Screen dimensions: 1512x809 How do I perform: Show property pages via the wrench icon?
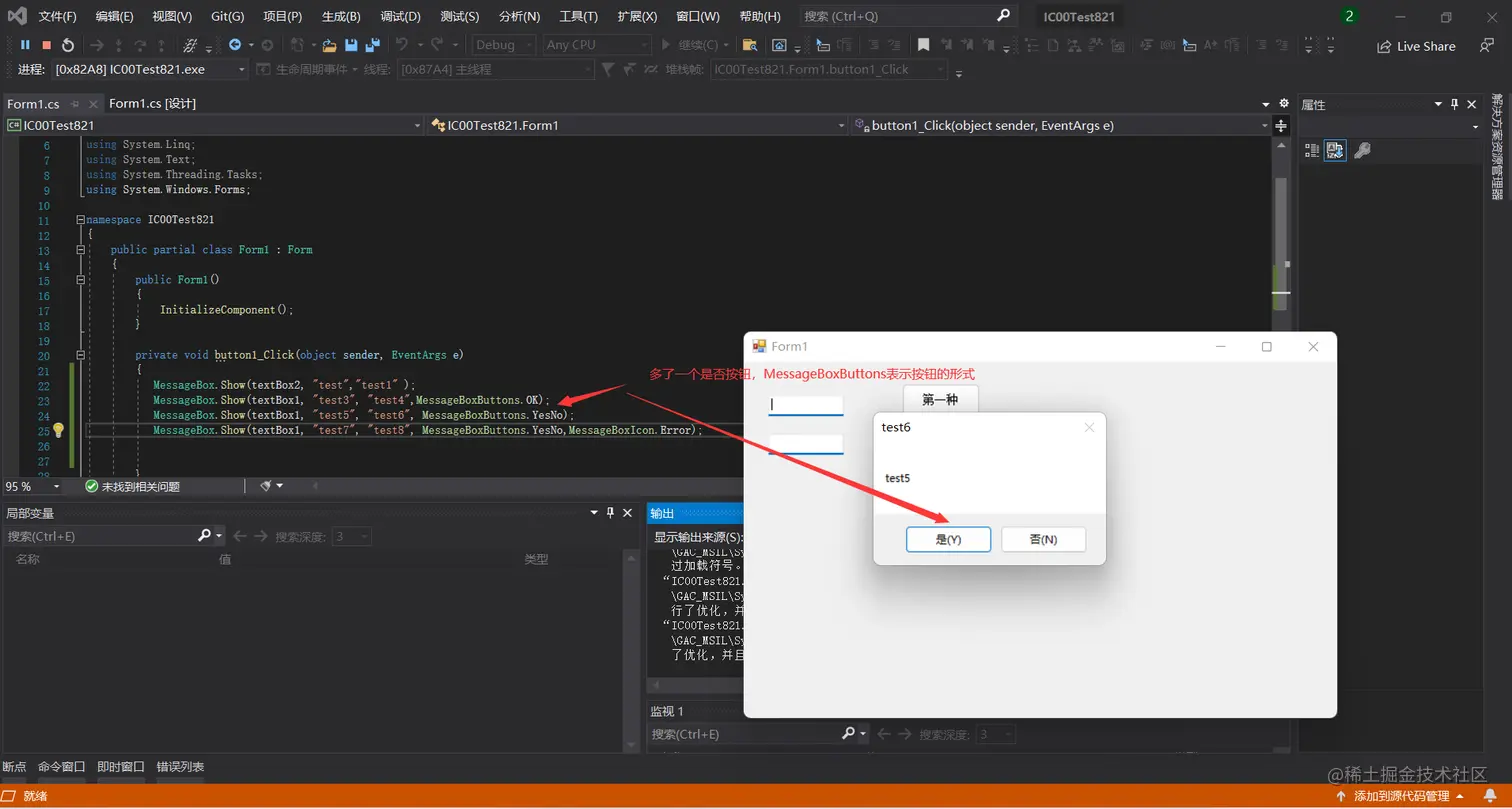click(x=1362, y=150)
